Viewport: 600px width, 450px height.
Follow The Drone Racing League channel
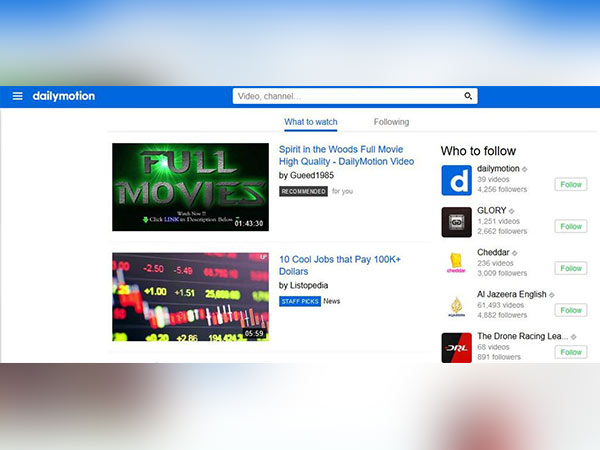571,352
